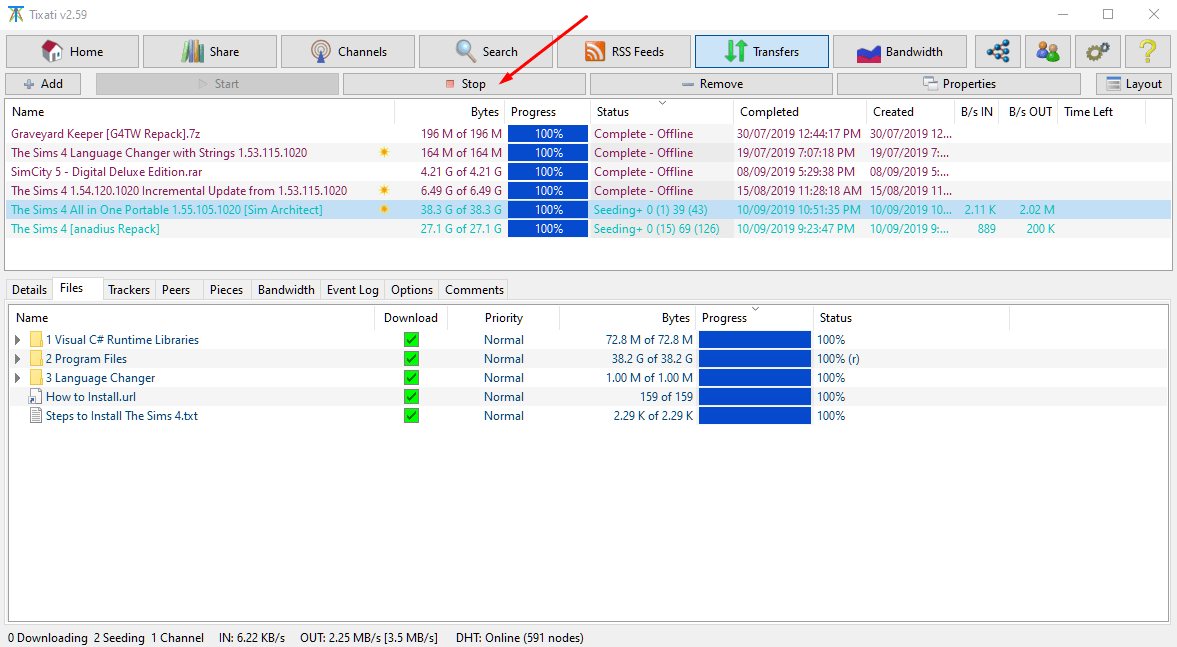Sort transfers by Completed column header
Screen dimensions: 1177x647
click(800, 112)
